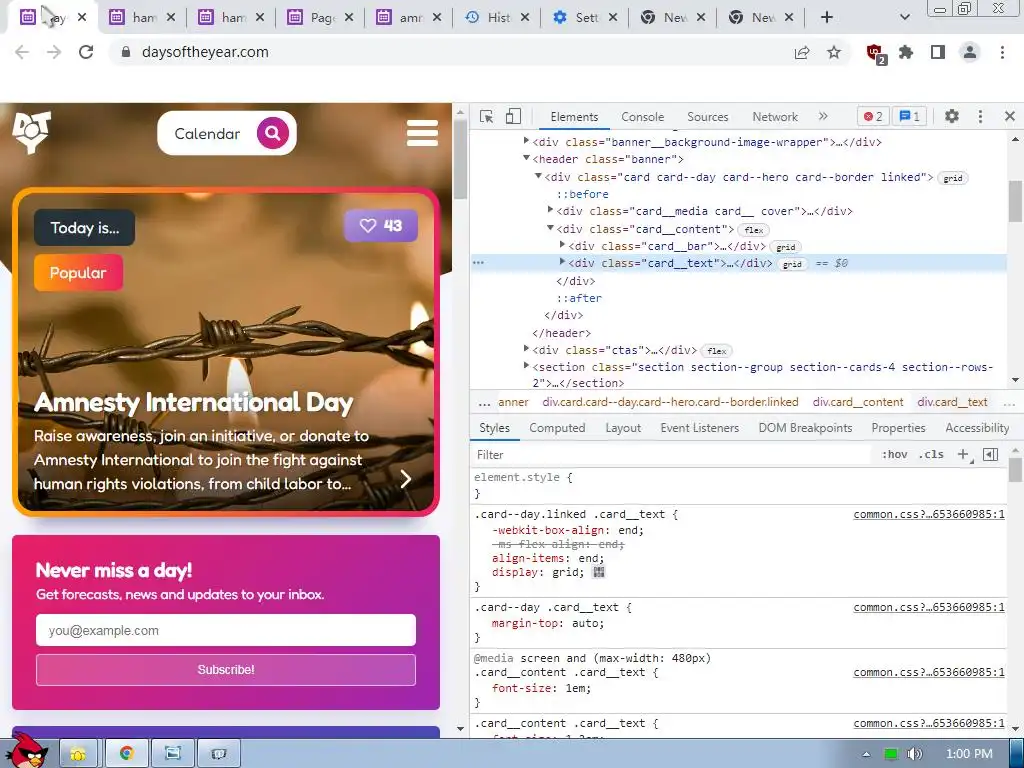Open the Properties tab
Screen dimensions: 1024x768
898,428
